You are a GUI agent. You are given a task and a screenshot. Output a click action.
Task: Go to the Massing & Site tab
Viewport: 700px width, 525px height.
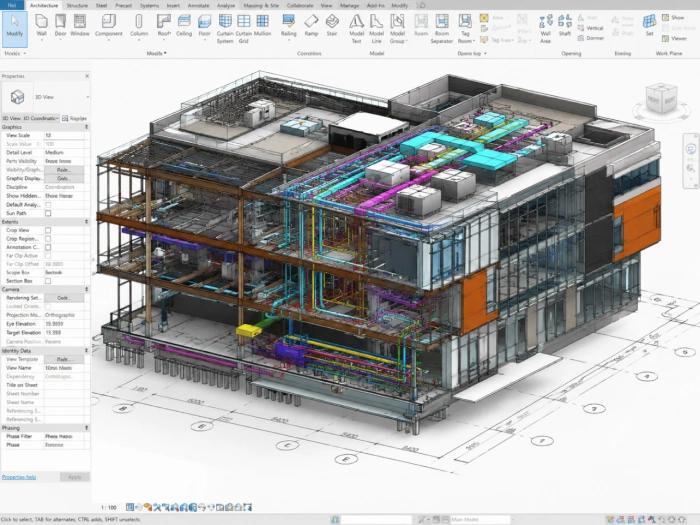click(x=263, y=5)
